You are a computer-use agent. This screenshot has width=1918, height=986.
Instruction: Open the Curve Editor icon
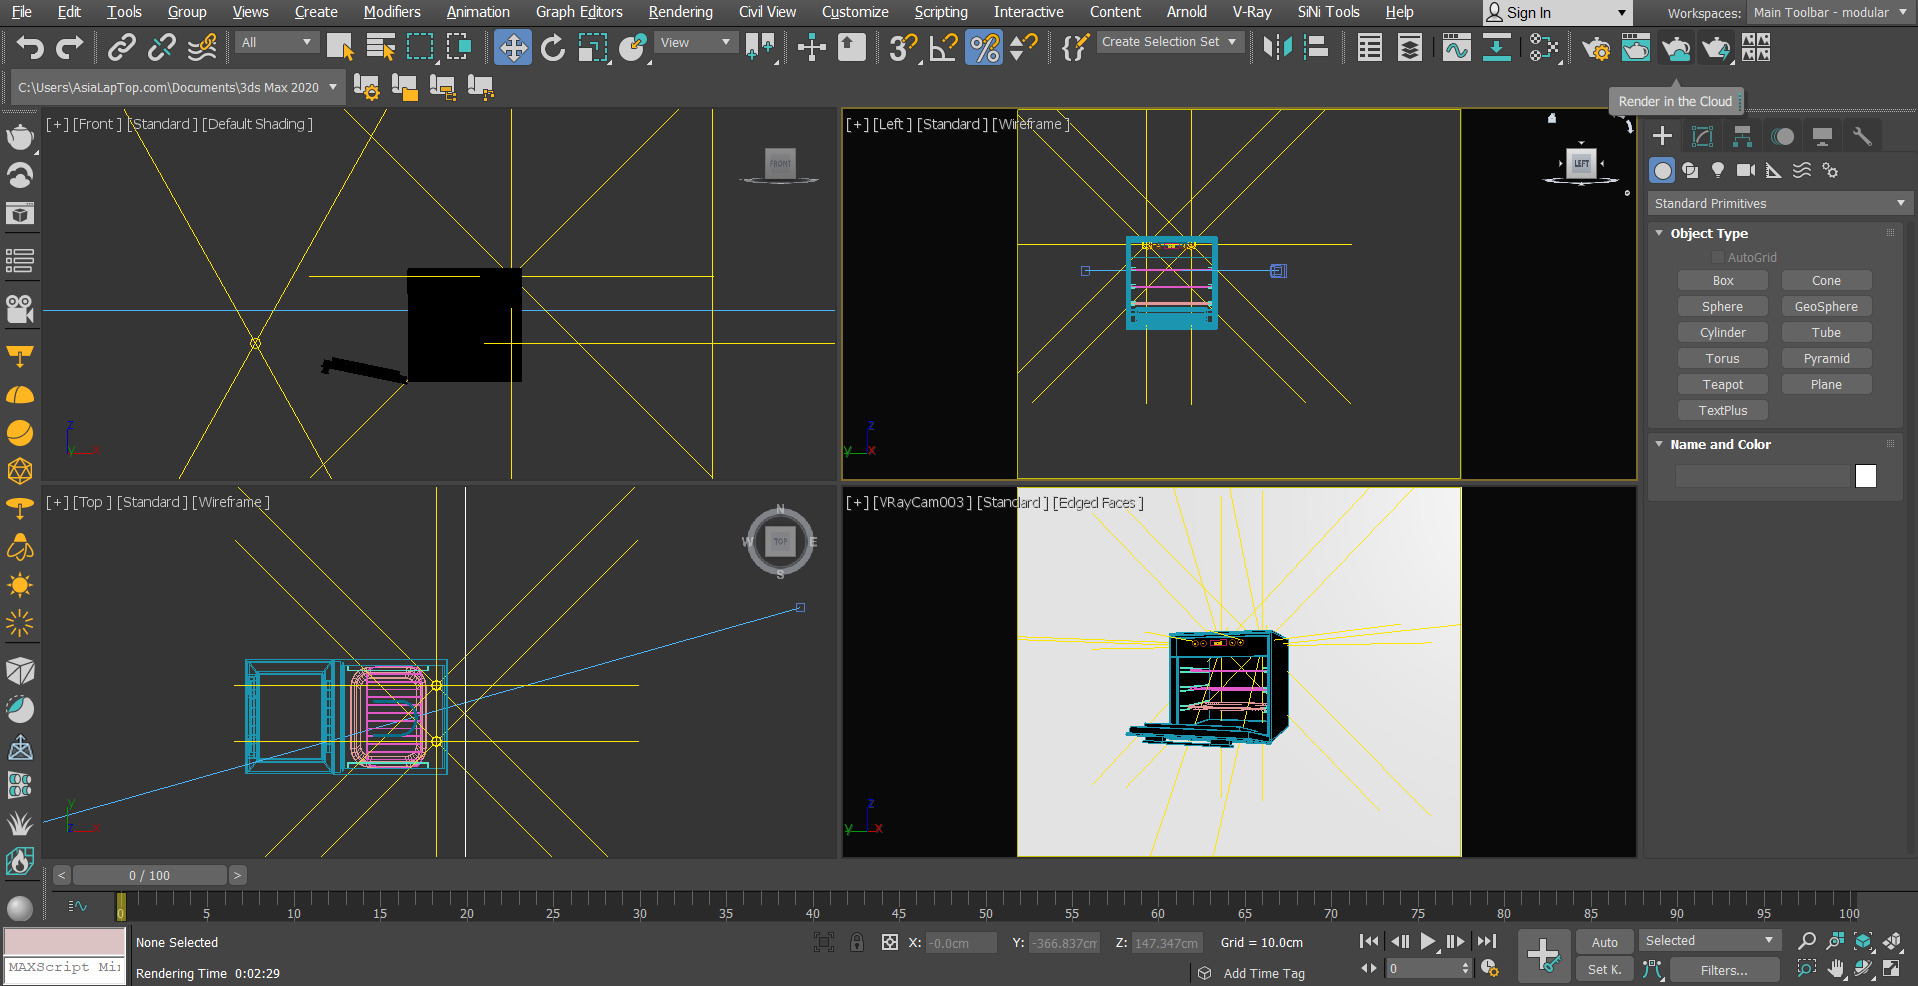tap(1456, 47)
